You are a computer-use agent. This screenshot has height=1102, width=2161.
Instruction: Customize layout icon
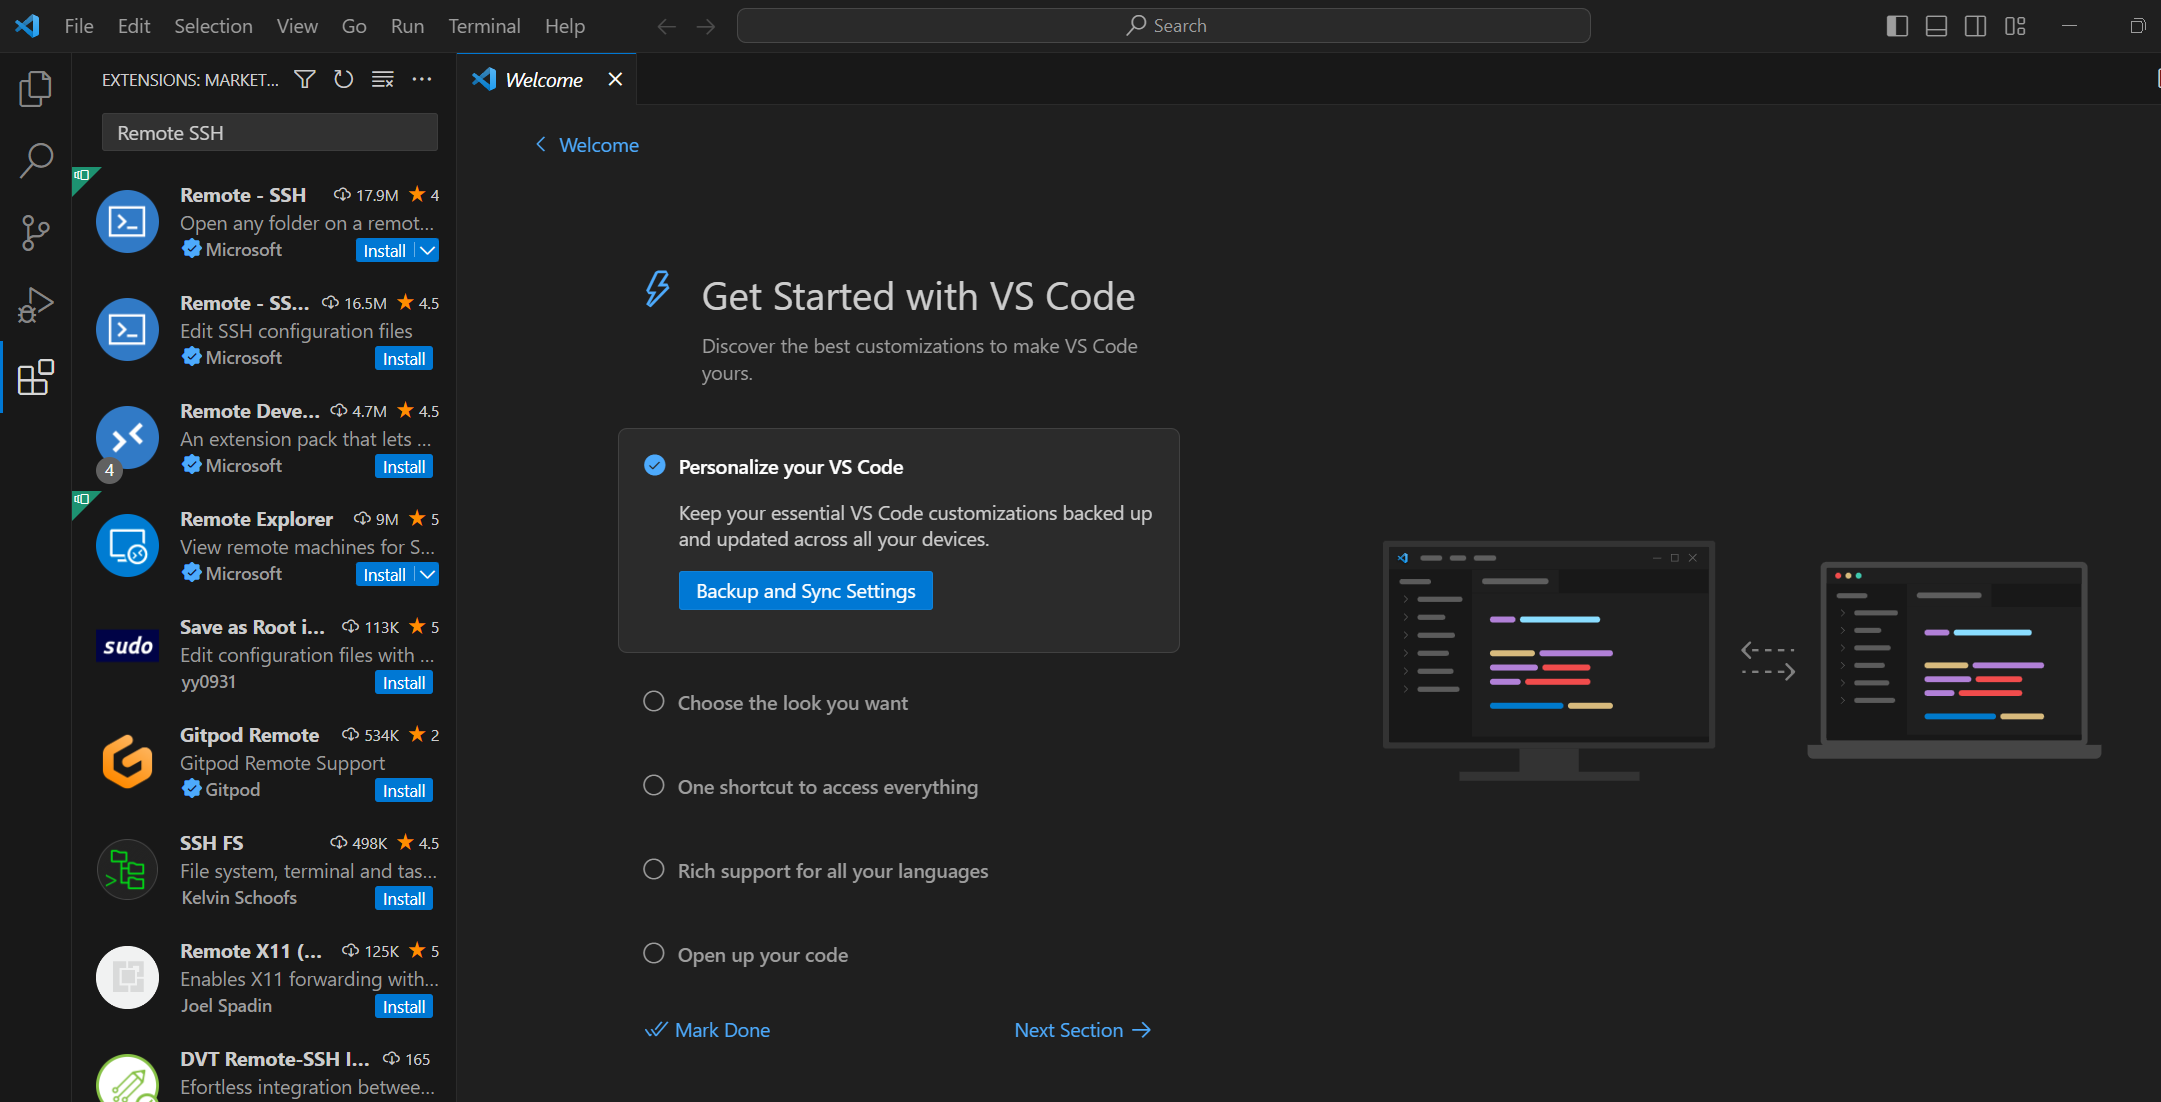click(2015, 26)
